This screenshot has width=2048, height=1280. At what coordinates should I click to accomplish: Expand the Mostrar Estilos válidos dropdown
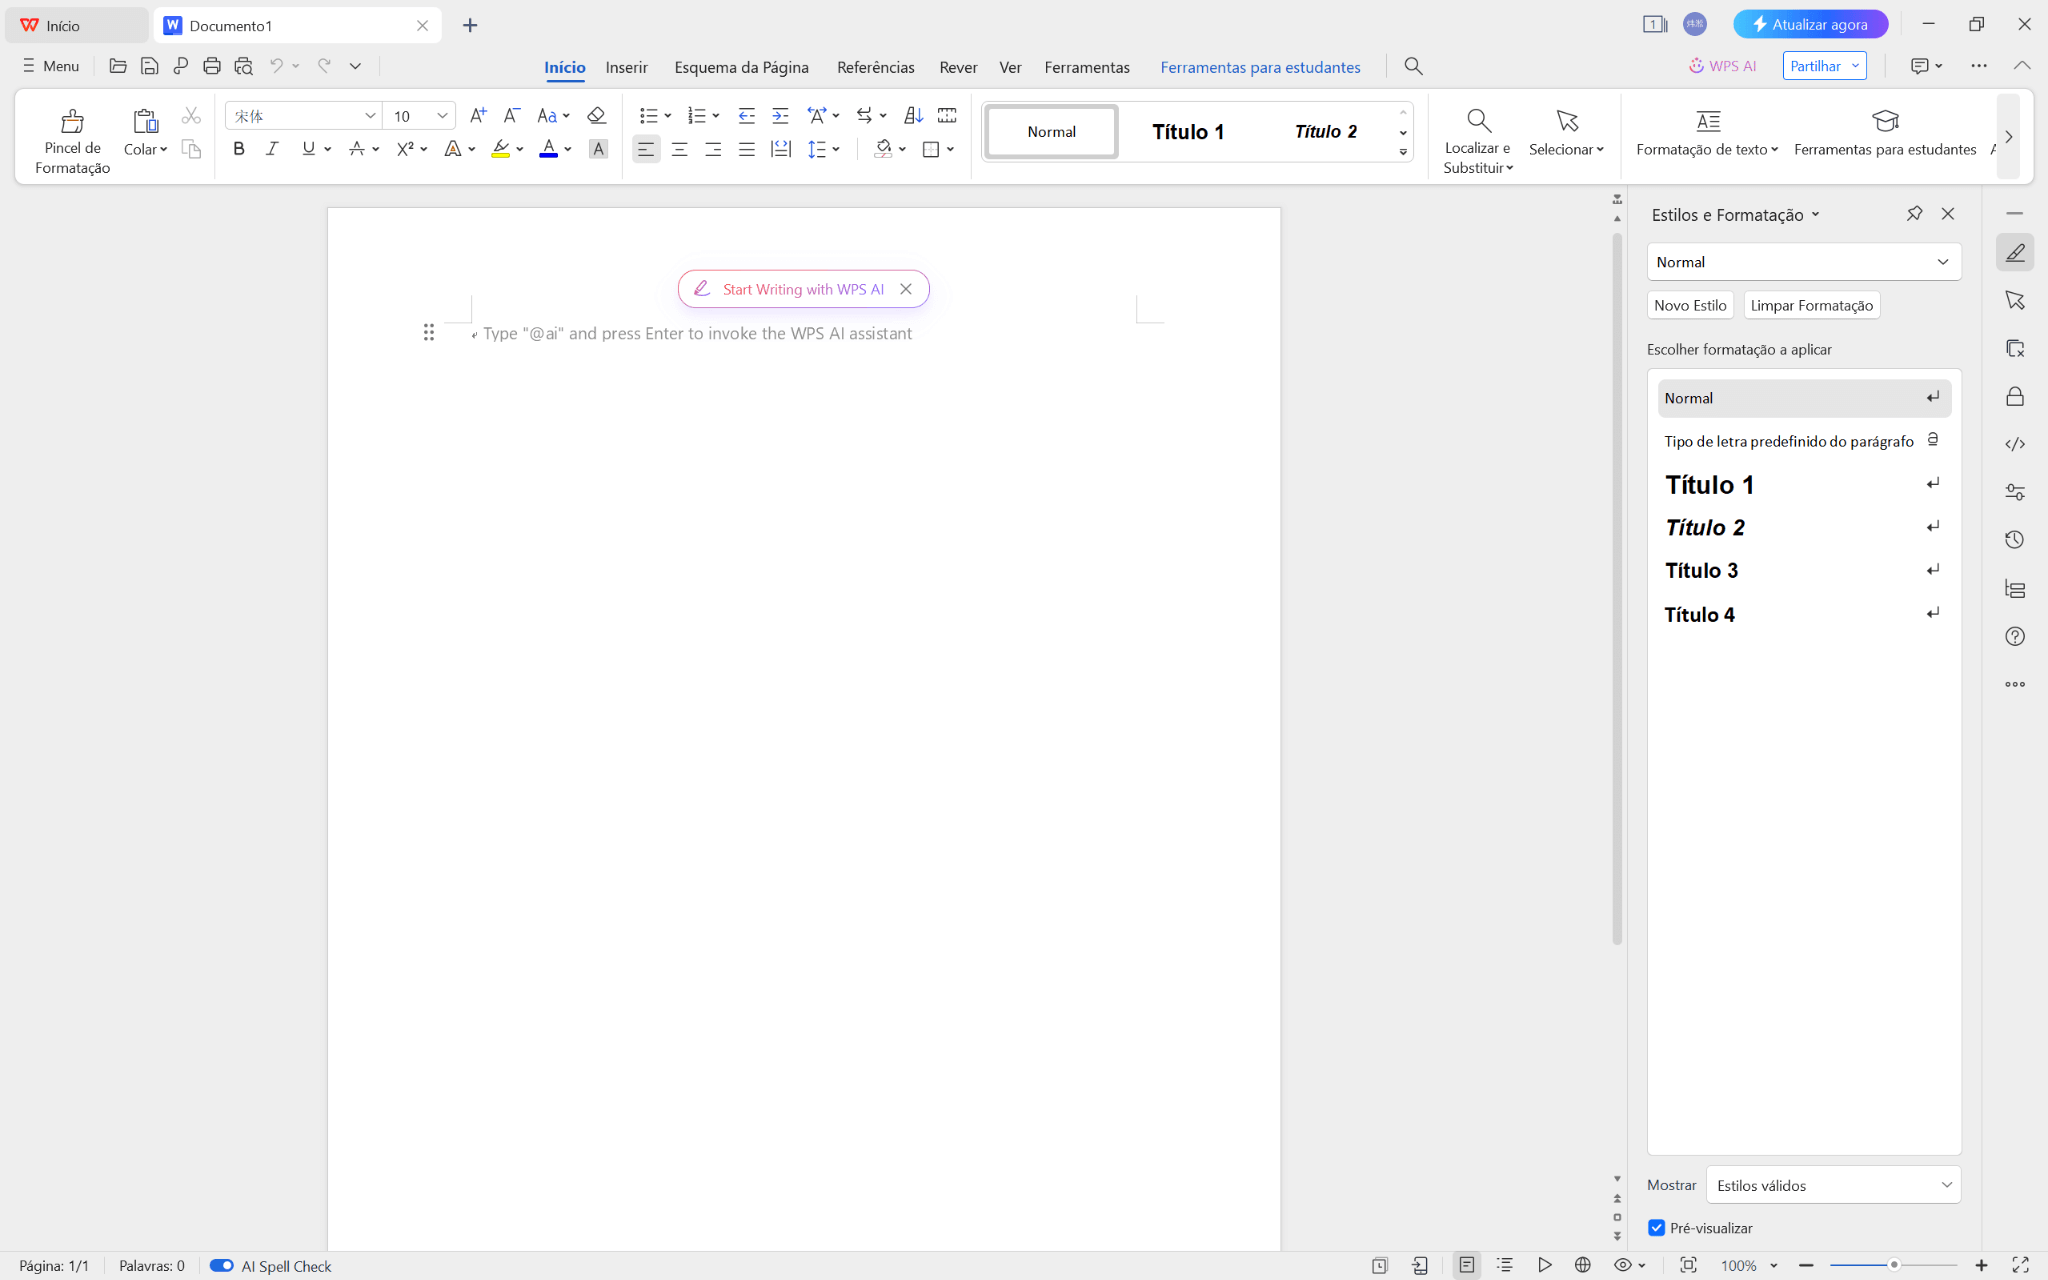tap(1833, 1185)
